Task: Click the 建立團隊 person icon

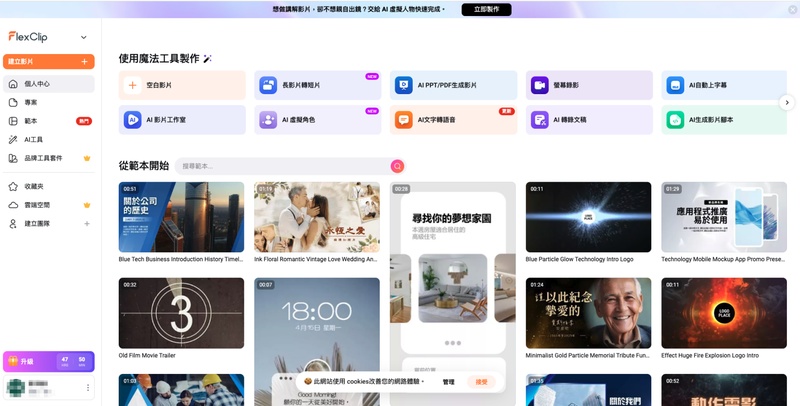Action: tap(13, 223)
